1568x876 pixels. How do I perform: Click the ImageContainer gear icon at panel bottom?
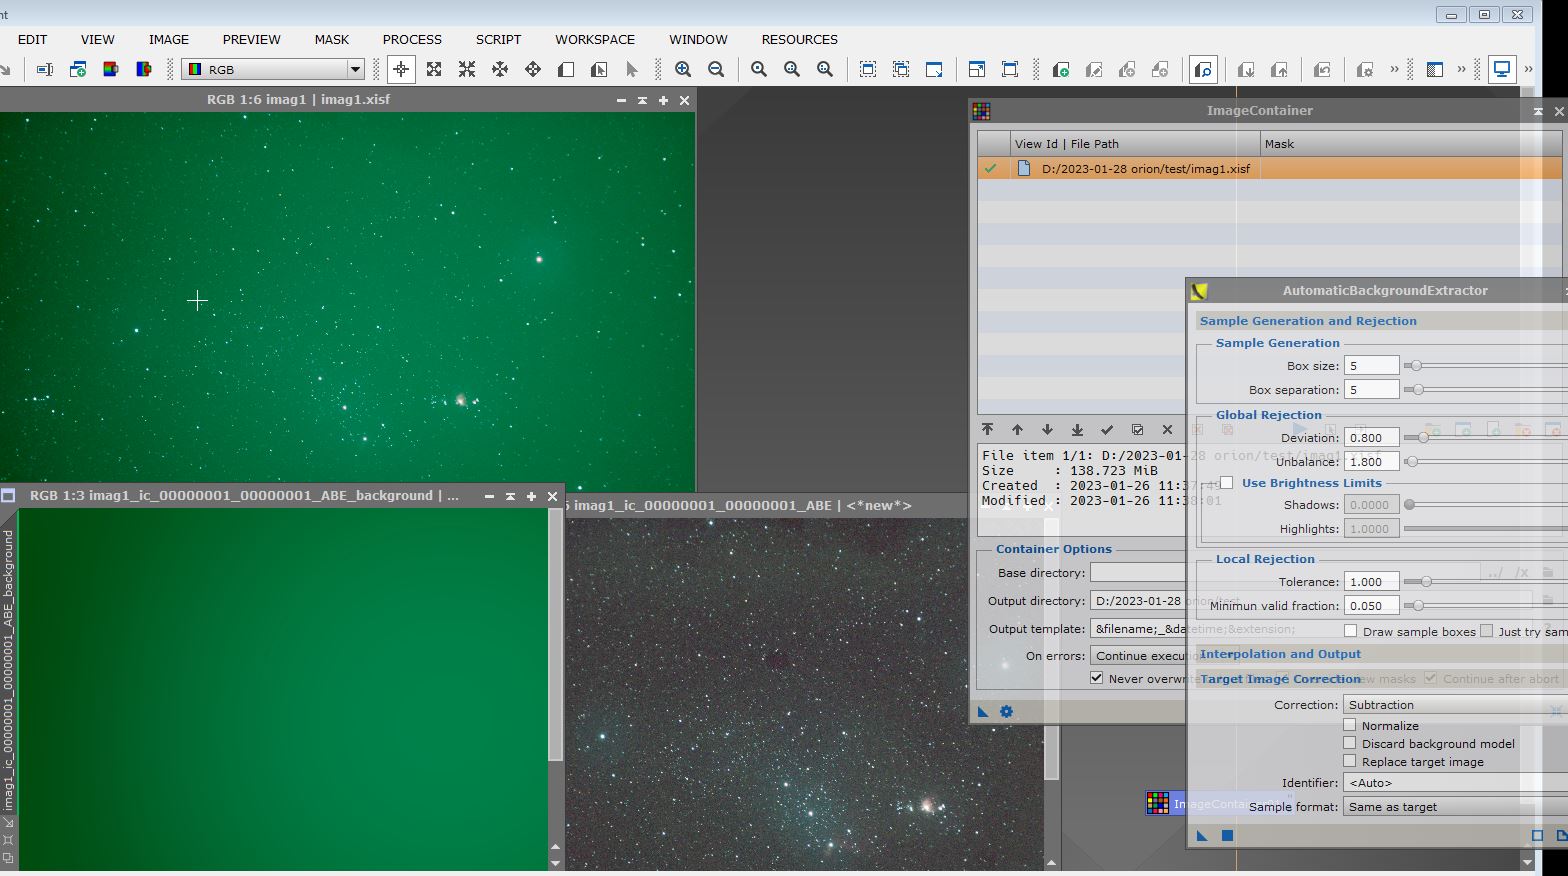click(1006, 712)
